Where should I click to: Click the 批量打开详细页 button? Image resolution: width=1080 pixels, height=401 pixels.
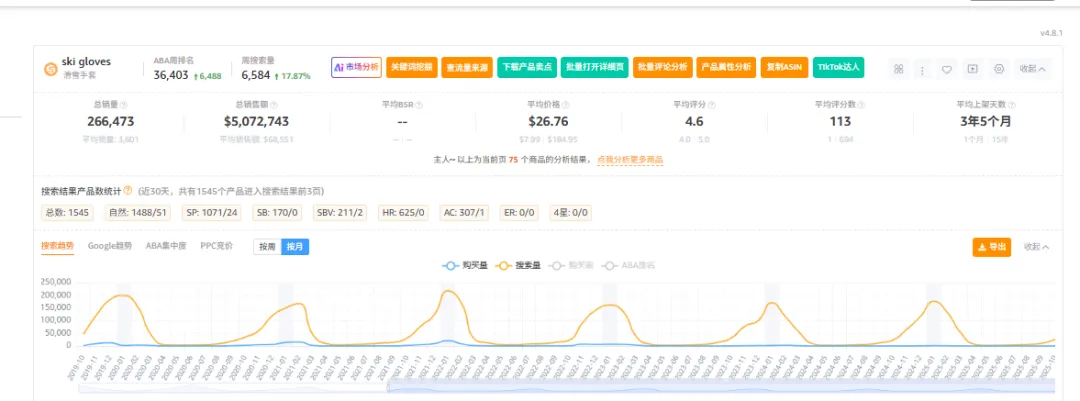click(x=594, y=68)
